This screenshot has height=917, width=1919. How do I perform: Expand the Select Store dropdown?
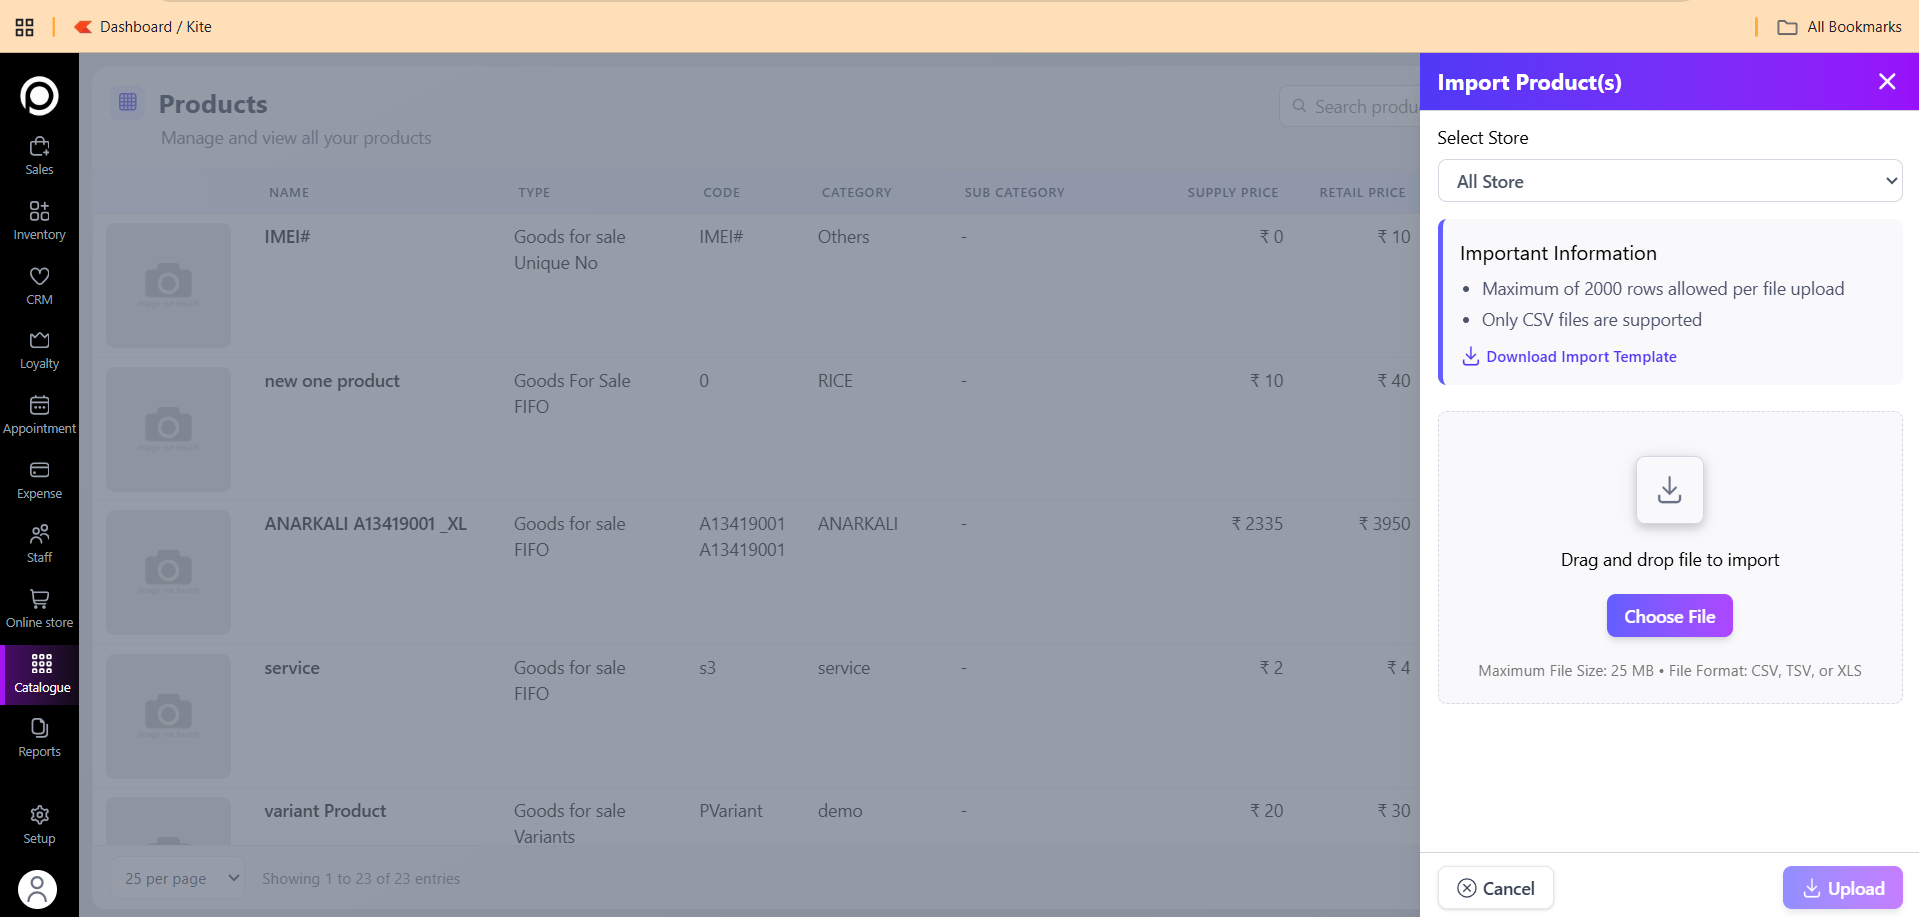[1669, 181]
